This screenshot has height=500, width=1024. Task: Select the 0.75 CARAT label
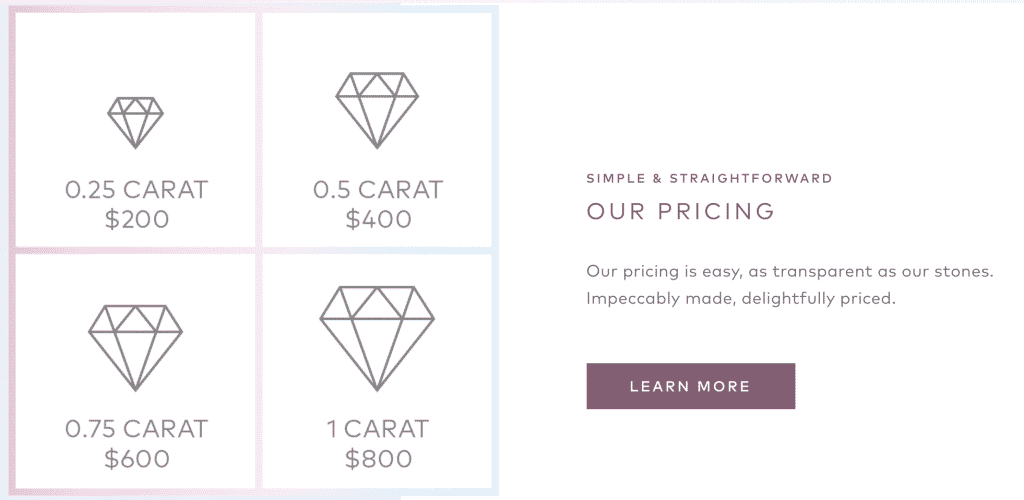(136, 429)
